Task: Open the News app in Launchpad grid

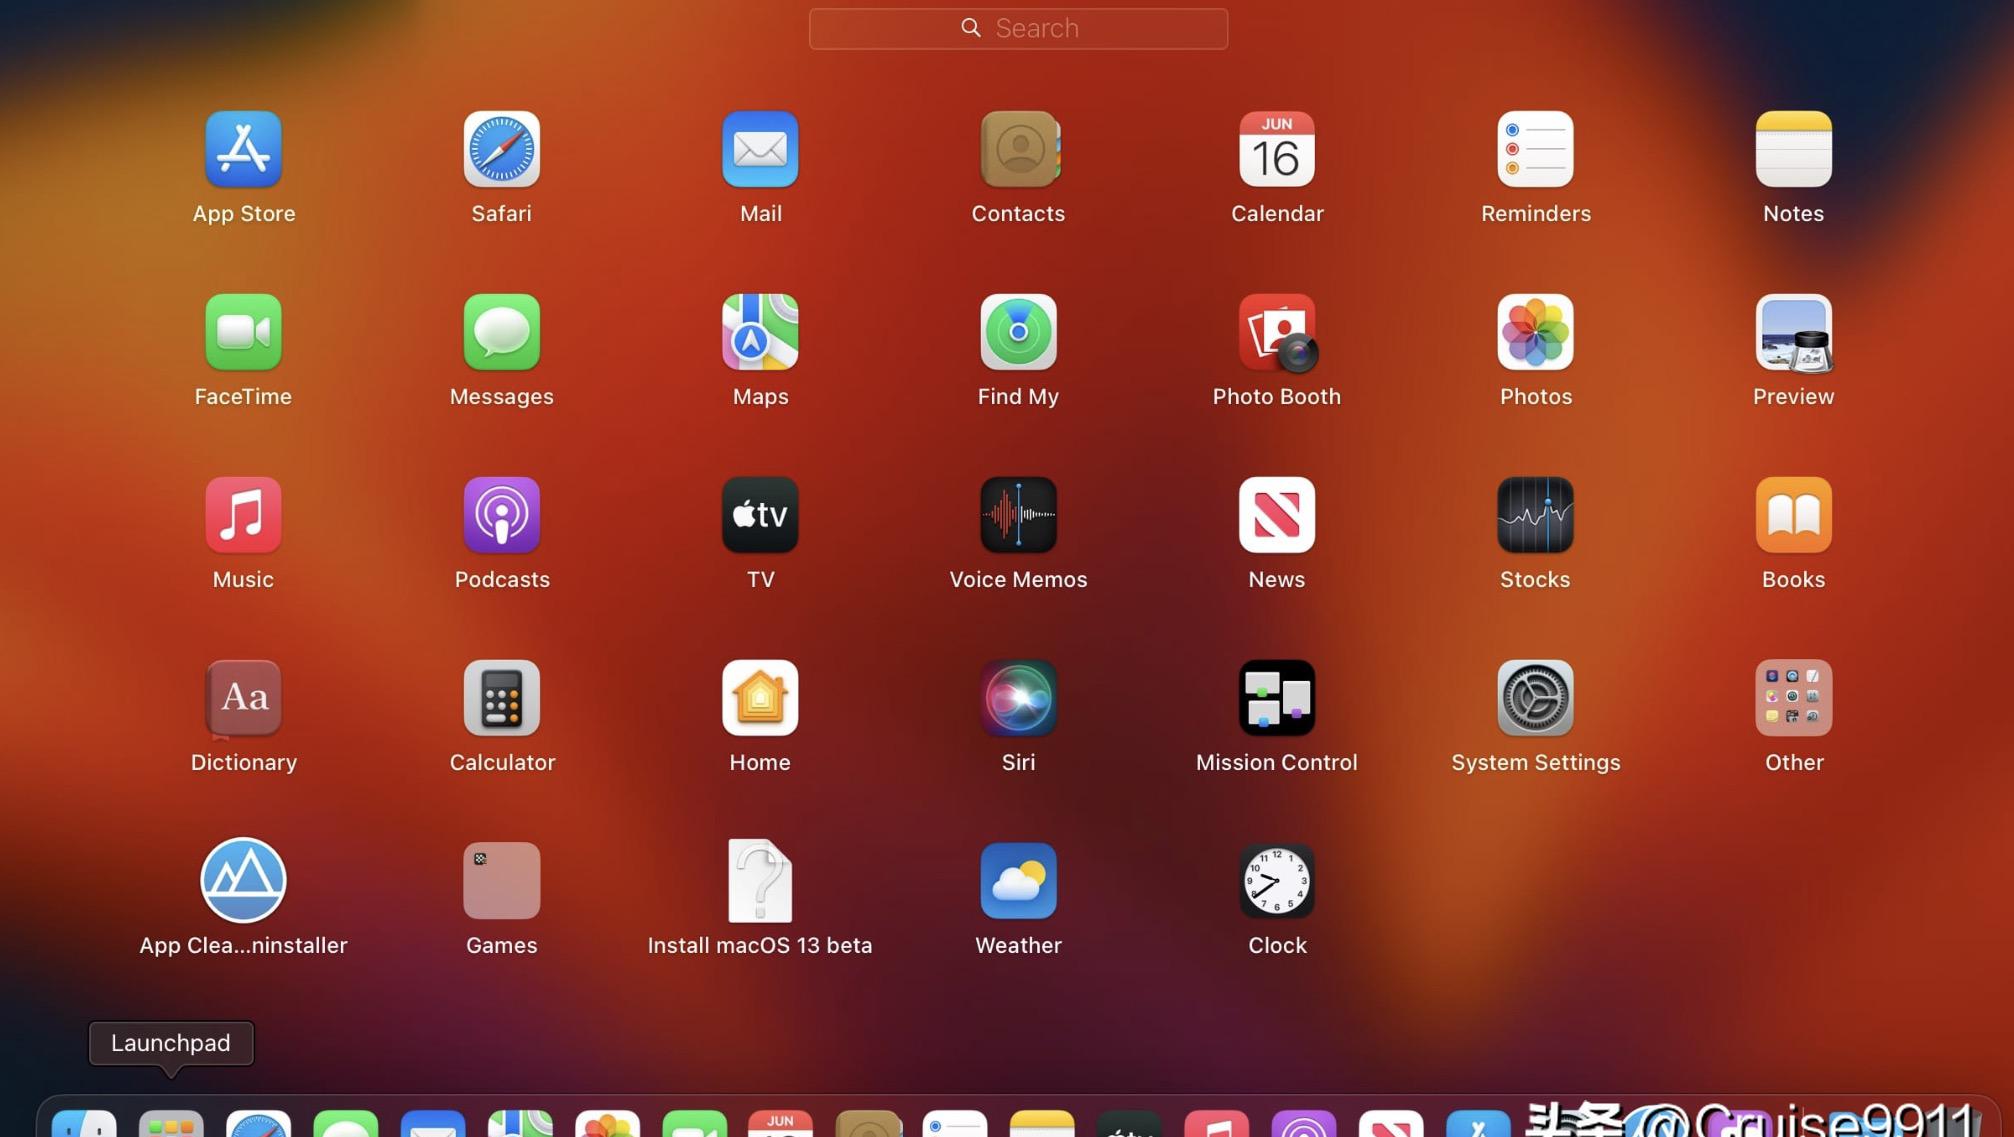Action: point(1277,515)
